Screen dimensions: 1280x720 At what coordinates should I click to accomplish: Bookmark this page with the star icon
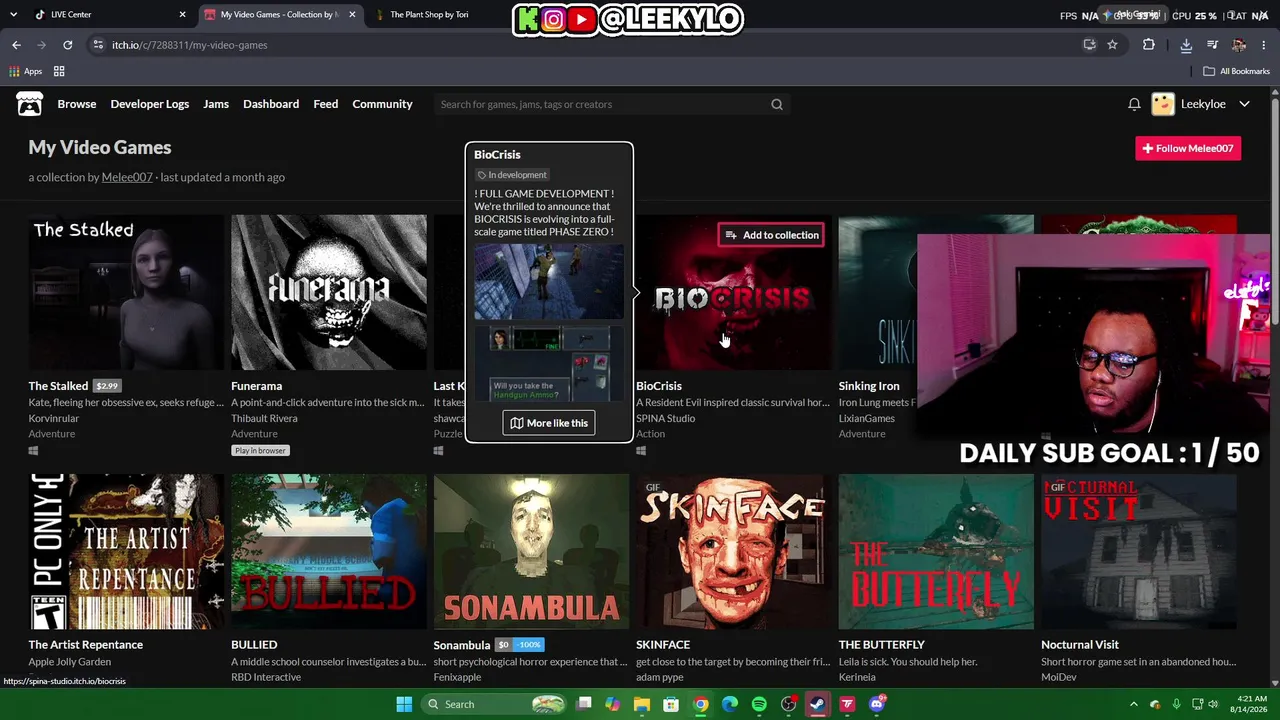[x=1112, y=45]
